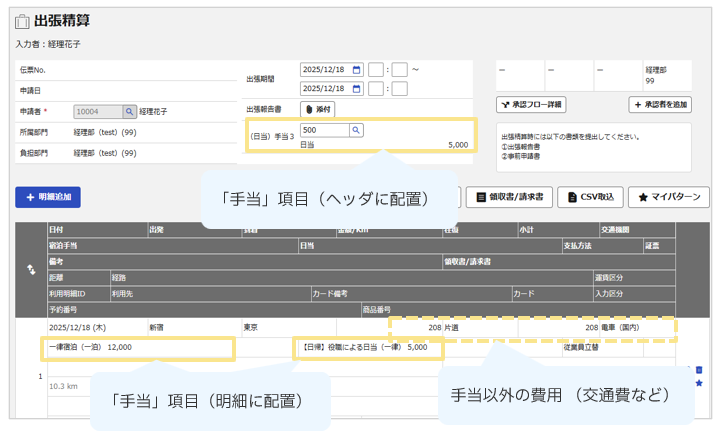Click 領収書/請求書 column header in the table
716x440 pixels.
click(559, 262)
